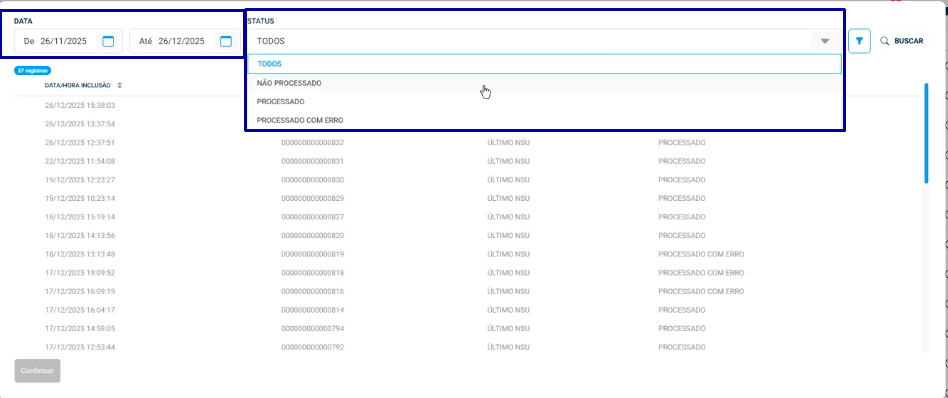
Task: Click PROCESSADO COM ERRO status in the 000000000000818 row
Action: pyautogui.click(x=701, y=273)
